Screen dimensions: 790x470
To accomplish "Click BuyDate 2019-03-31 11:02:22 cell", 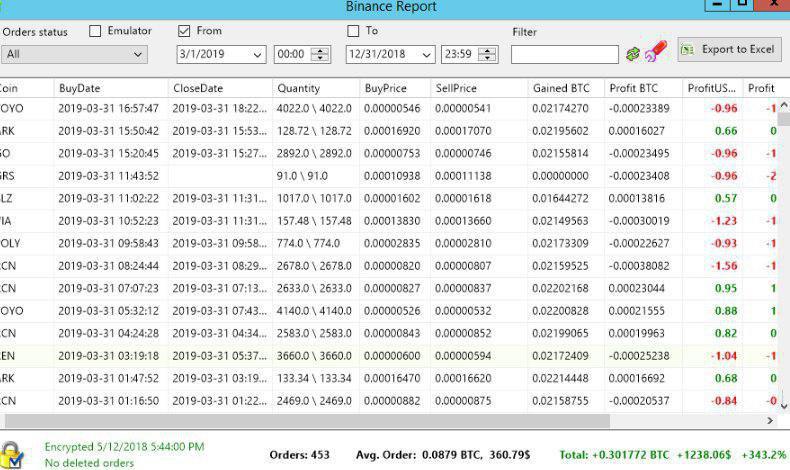I will coord(108,198).
